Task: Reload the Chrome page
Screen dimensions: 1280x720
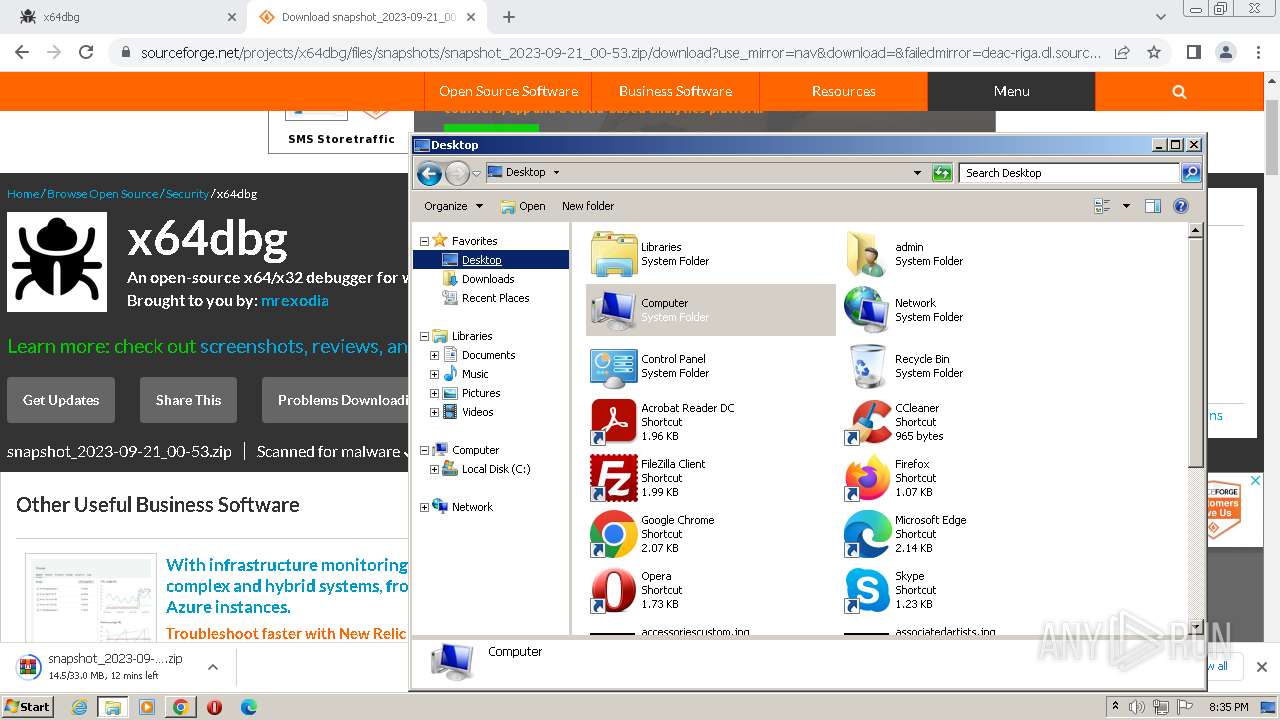Action: (x=86, y=52)
